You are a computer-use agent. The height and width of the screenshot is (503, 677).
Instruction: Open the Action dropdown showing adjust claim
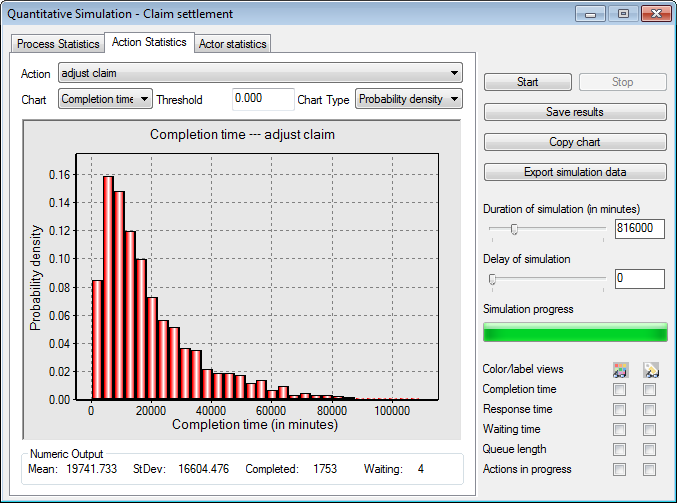coord(260,73)
